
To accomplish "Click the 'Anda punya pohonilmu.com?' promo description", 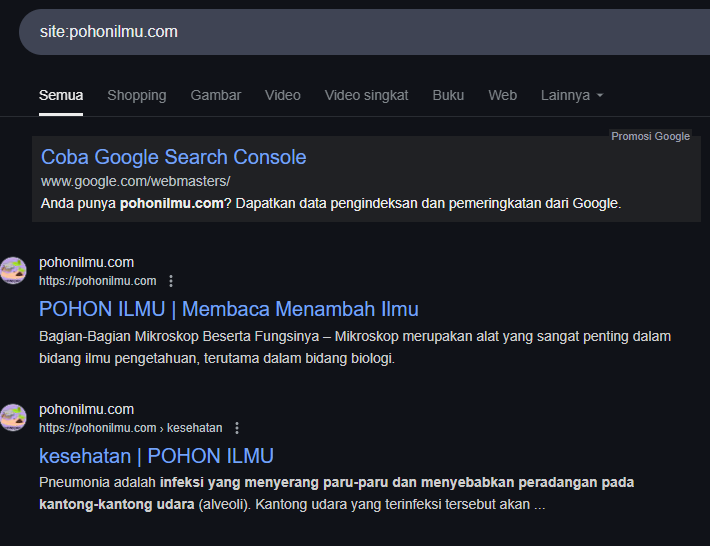I will [331, 203].
